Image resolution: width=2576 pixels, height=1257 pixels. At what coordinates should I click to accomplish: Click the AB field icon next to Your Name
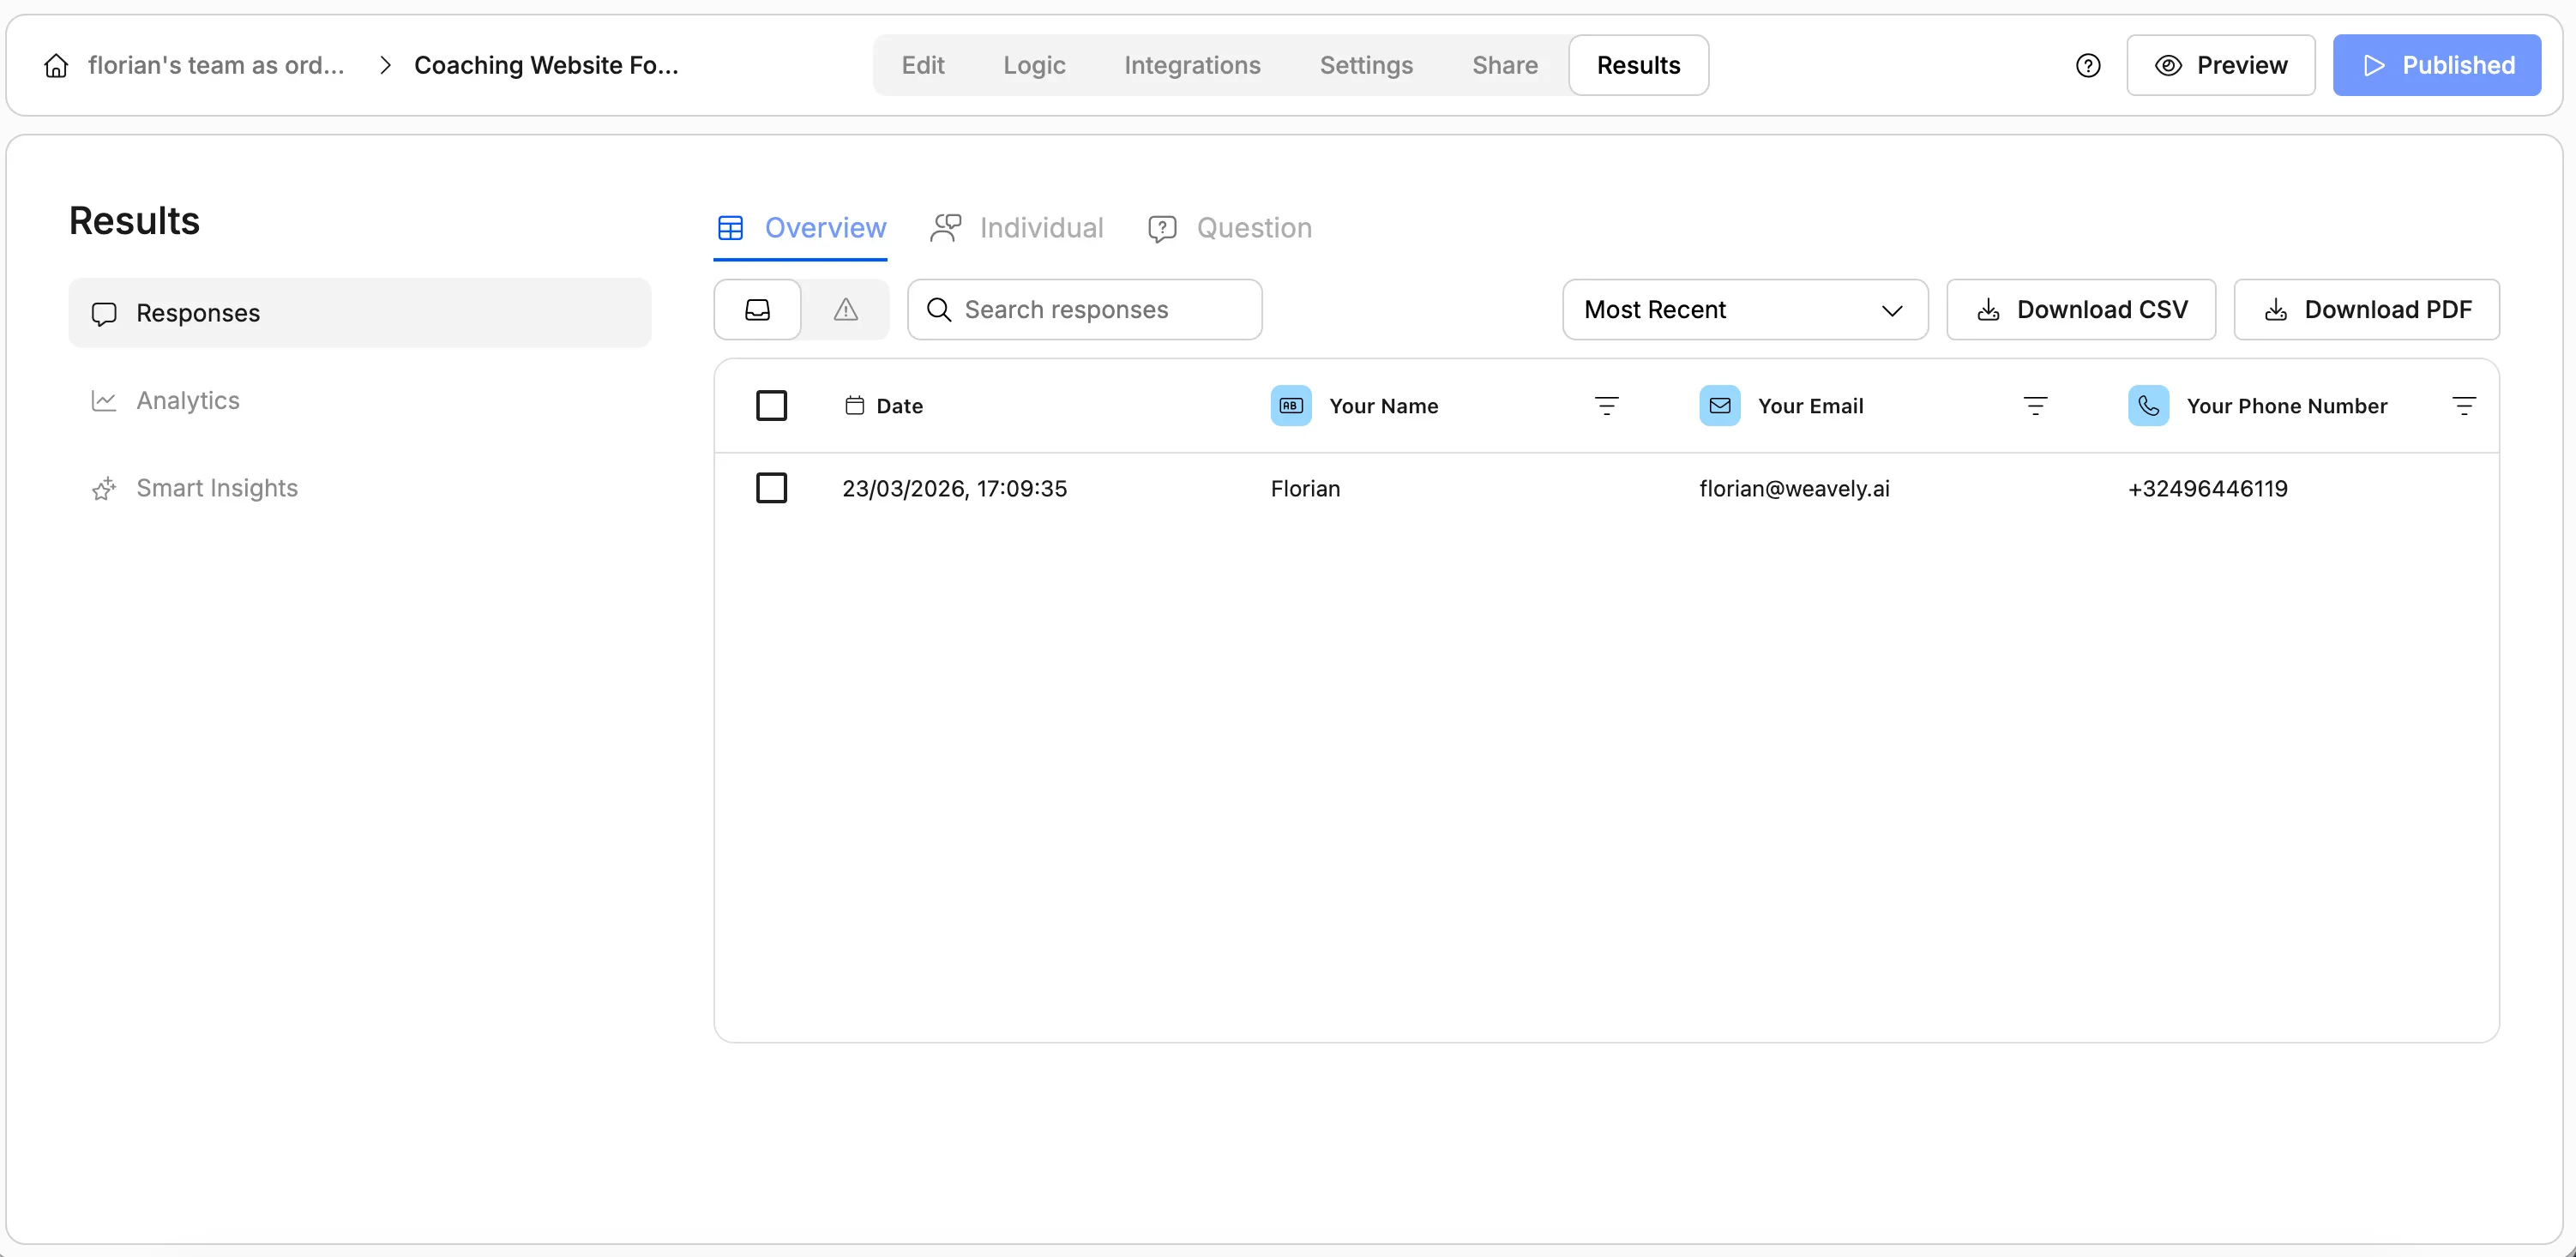pyautogui.click(x=1290, y=405)
